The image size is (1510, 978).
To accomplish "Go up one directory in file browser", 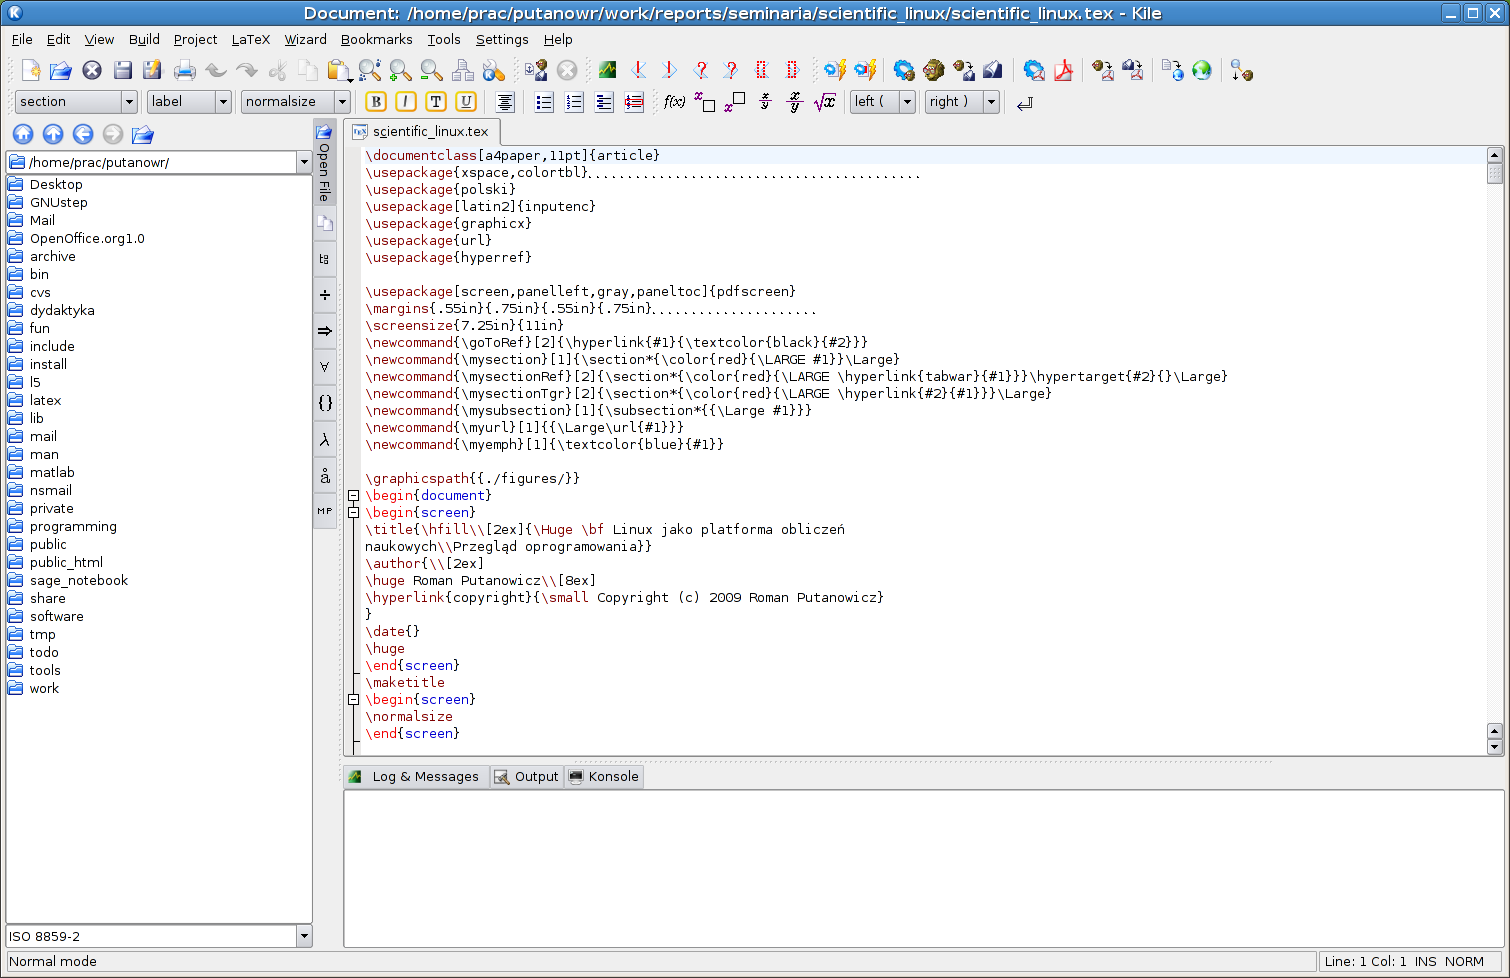I will [53, 134].
